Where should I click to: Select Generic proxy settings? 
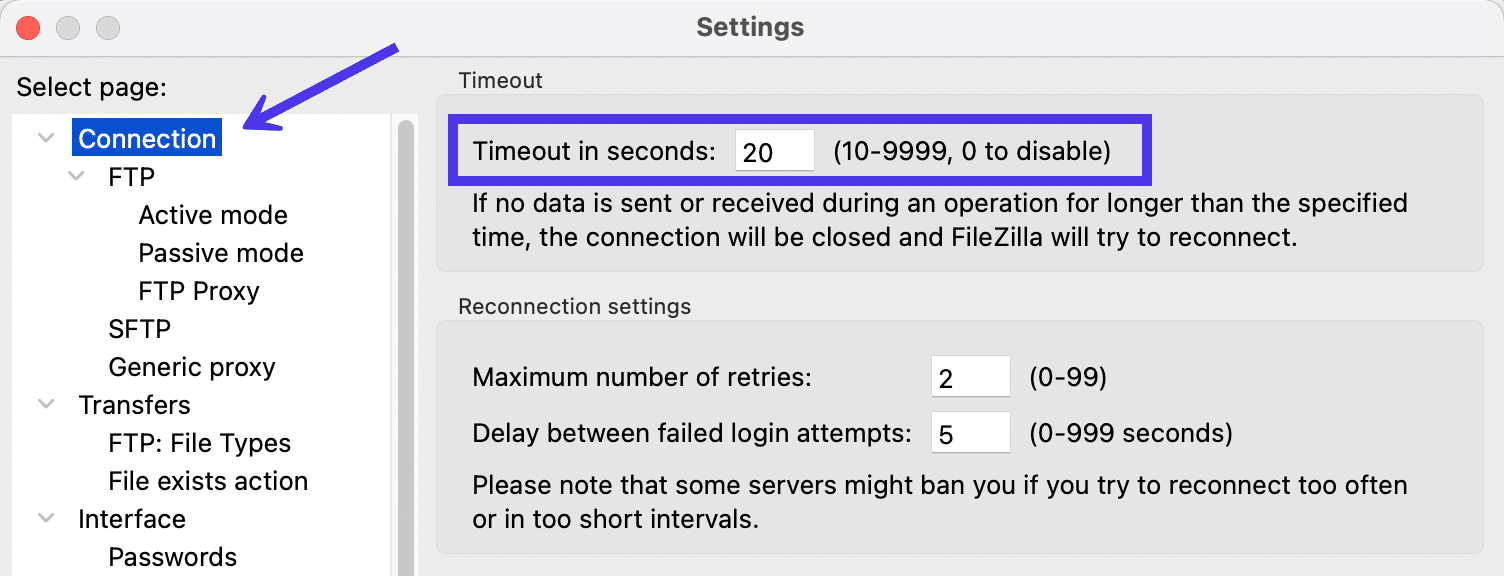[x=191, y=366]
